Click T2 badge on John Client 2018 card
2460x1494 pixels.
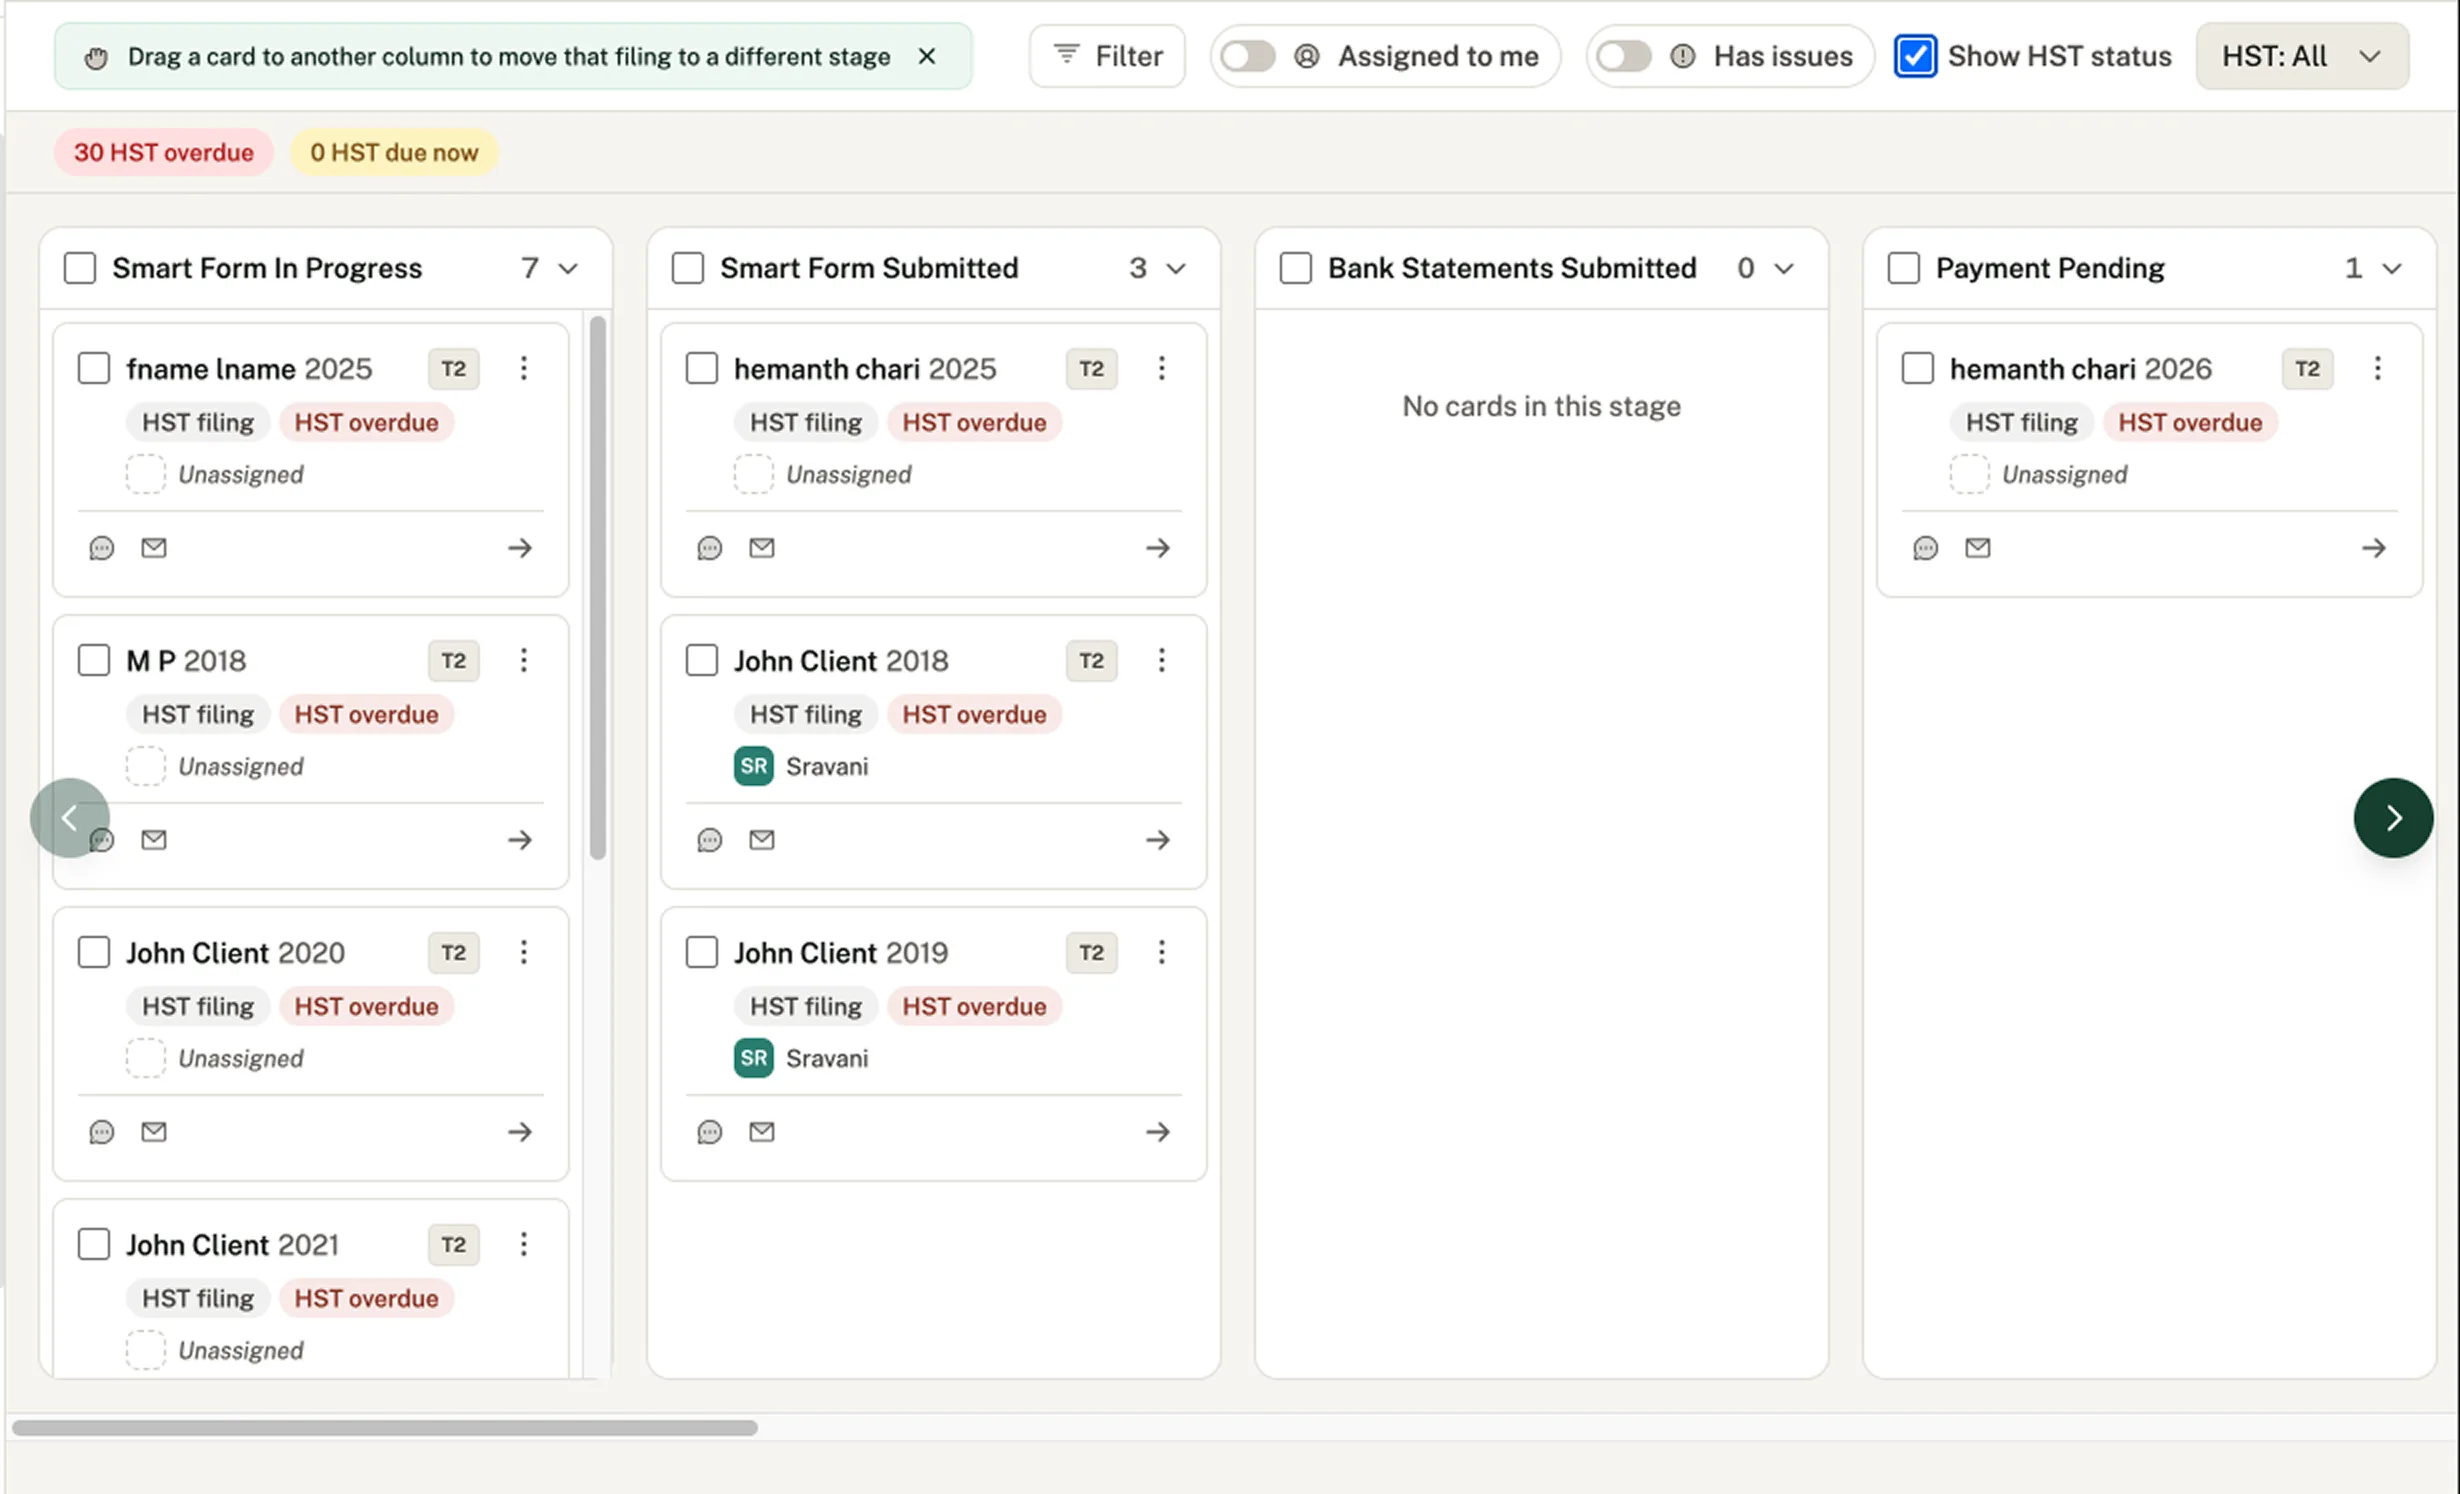tap(1091, 660)
